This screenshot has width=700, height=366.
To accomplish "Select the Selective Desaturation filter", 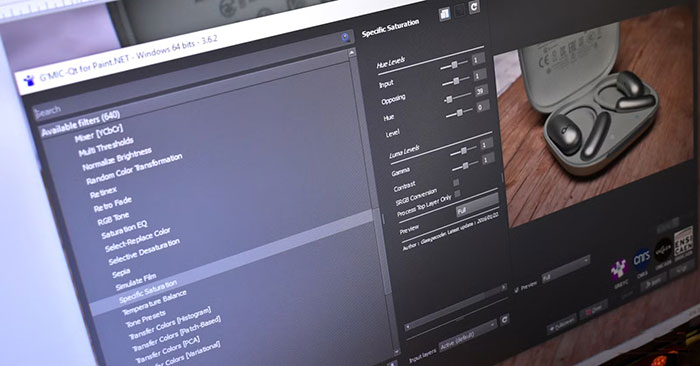I will [x=144, y=251].
